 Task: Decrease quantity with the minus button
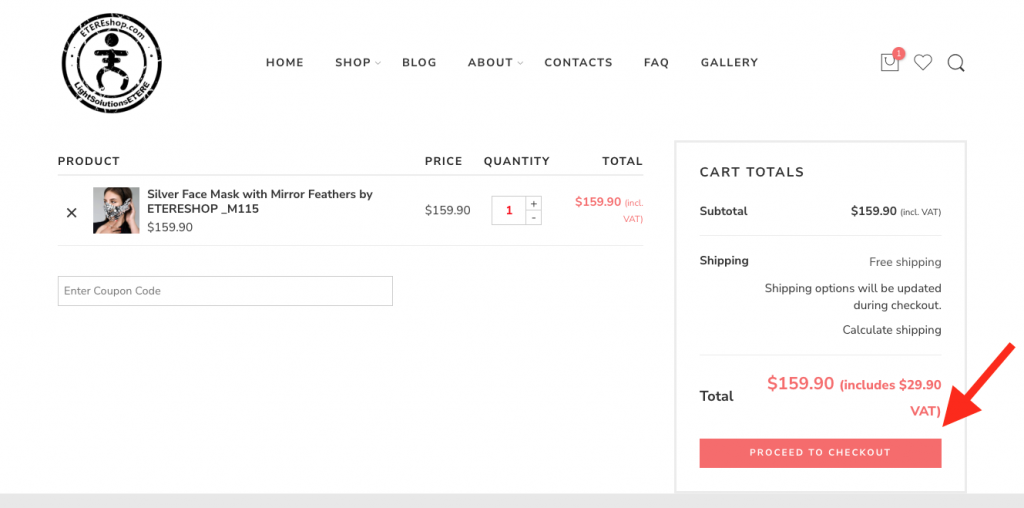(534, 217)
